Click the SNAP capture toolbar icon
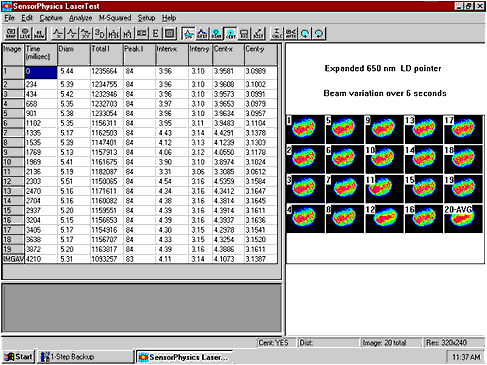 11,33
